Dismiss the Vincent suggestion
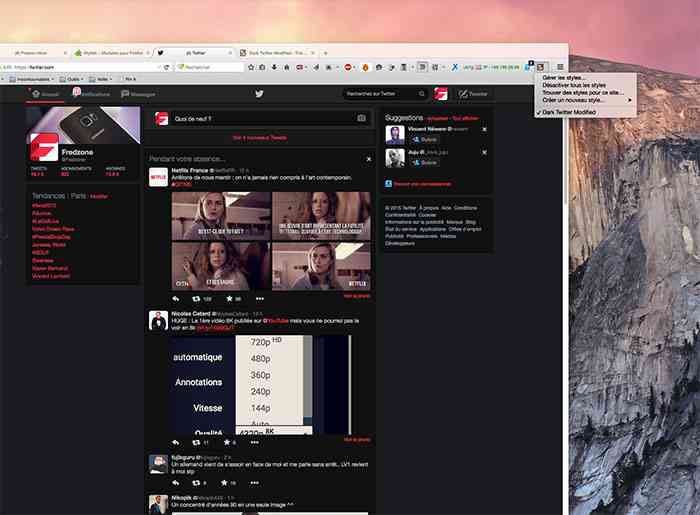The width and height of the screenshot is (700, 515). pyautogui.click(x=484, y=129)
